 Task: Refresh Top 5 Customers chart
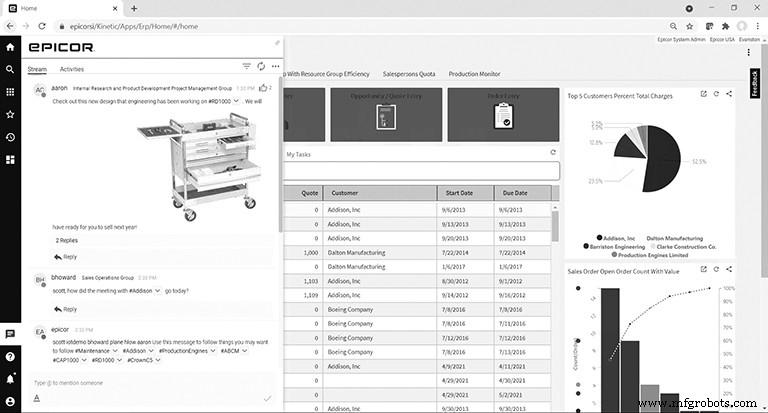[716, 94]
